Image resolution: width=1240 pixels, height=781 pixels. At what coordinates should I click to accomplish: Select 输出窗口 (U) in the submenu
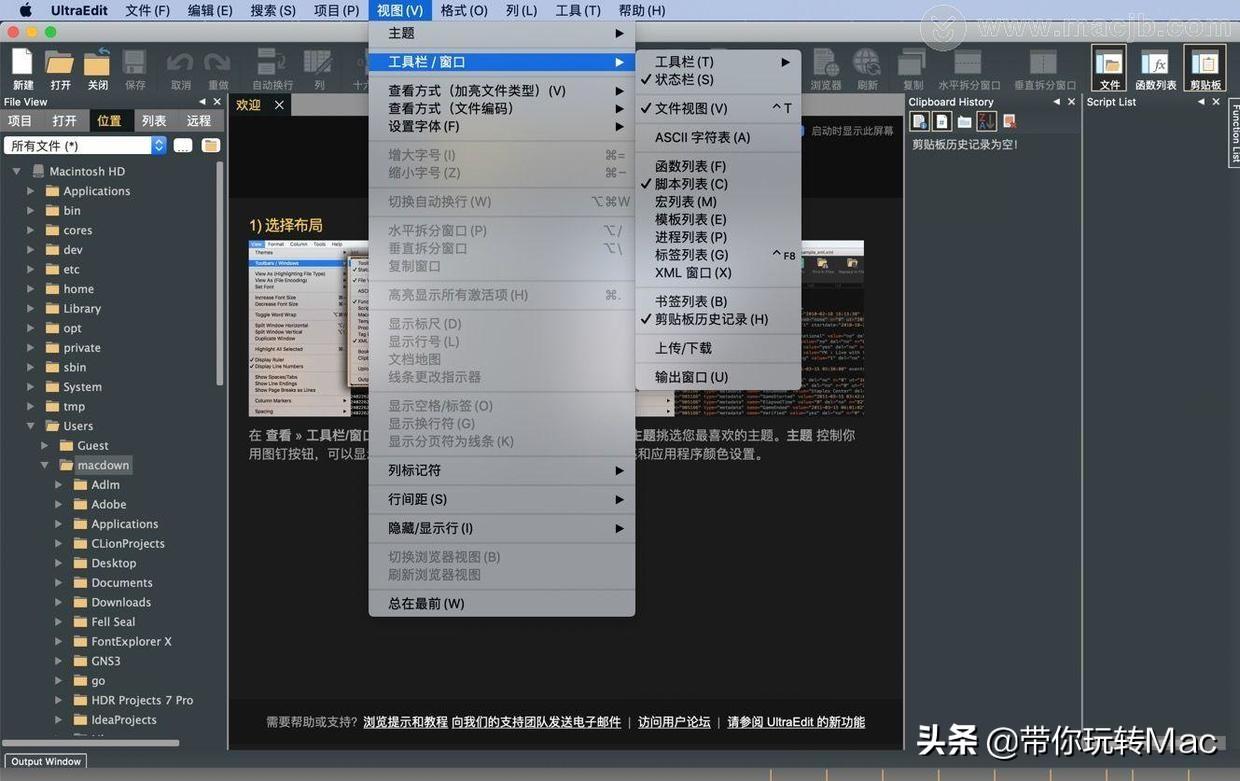(x=718, y=377)
